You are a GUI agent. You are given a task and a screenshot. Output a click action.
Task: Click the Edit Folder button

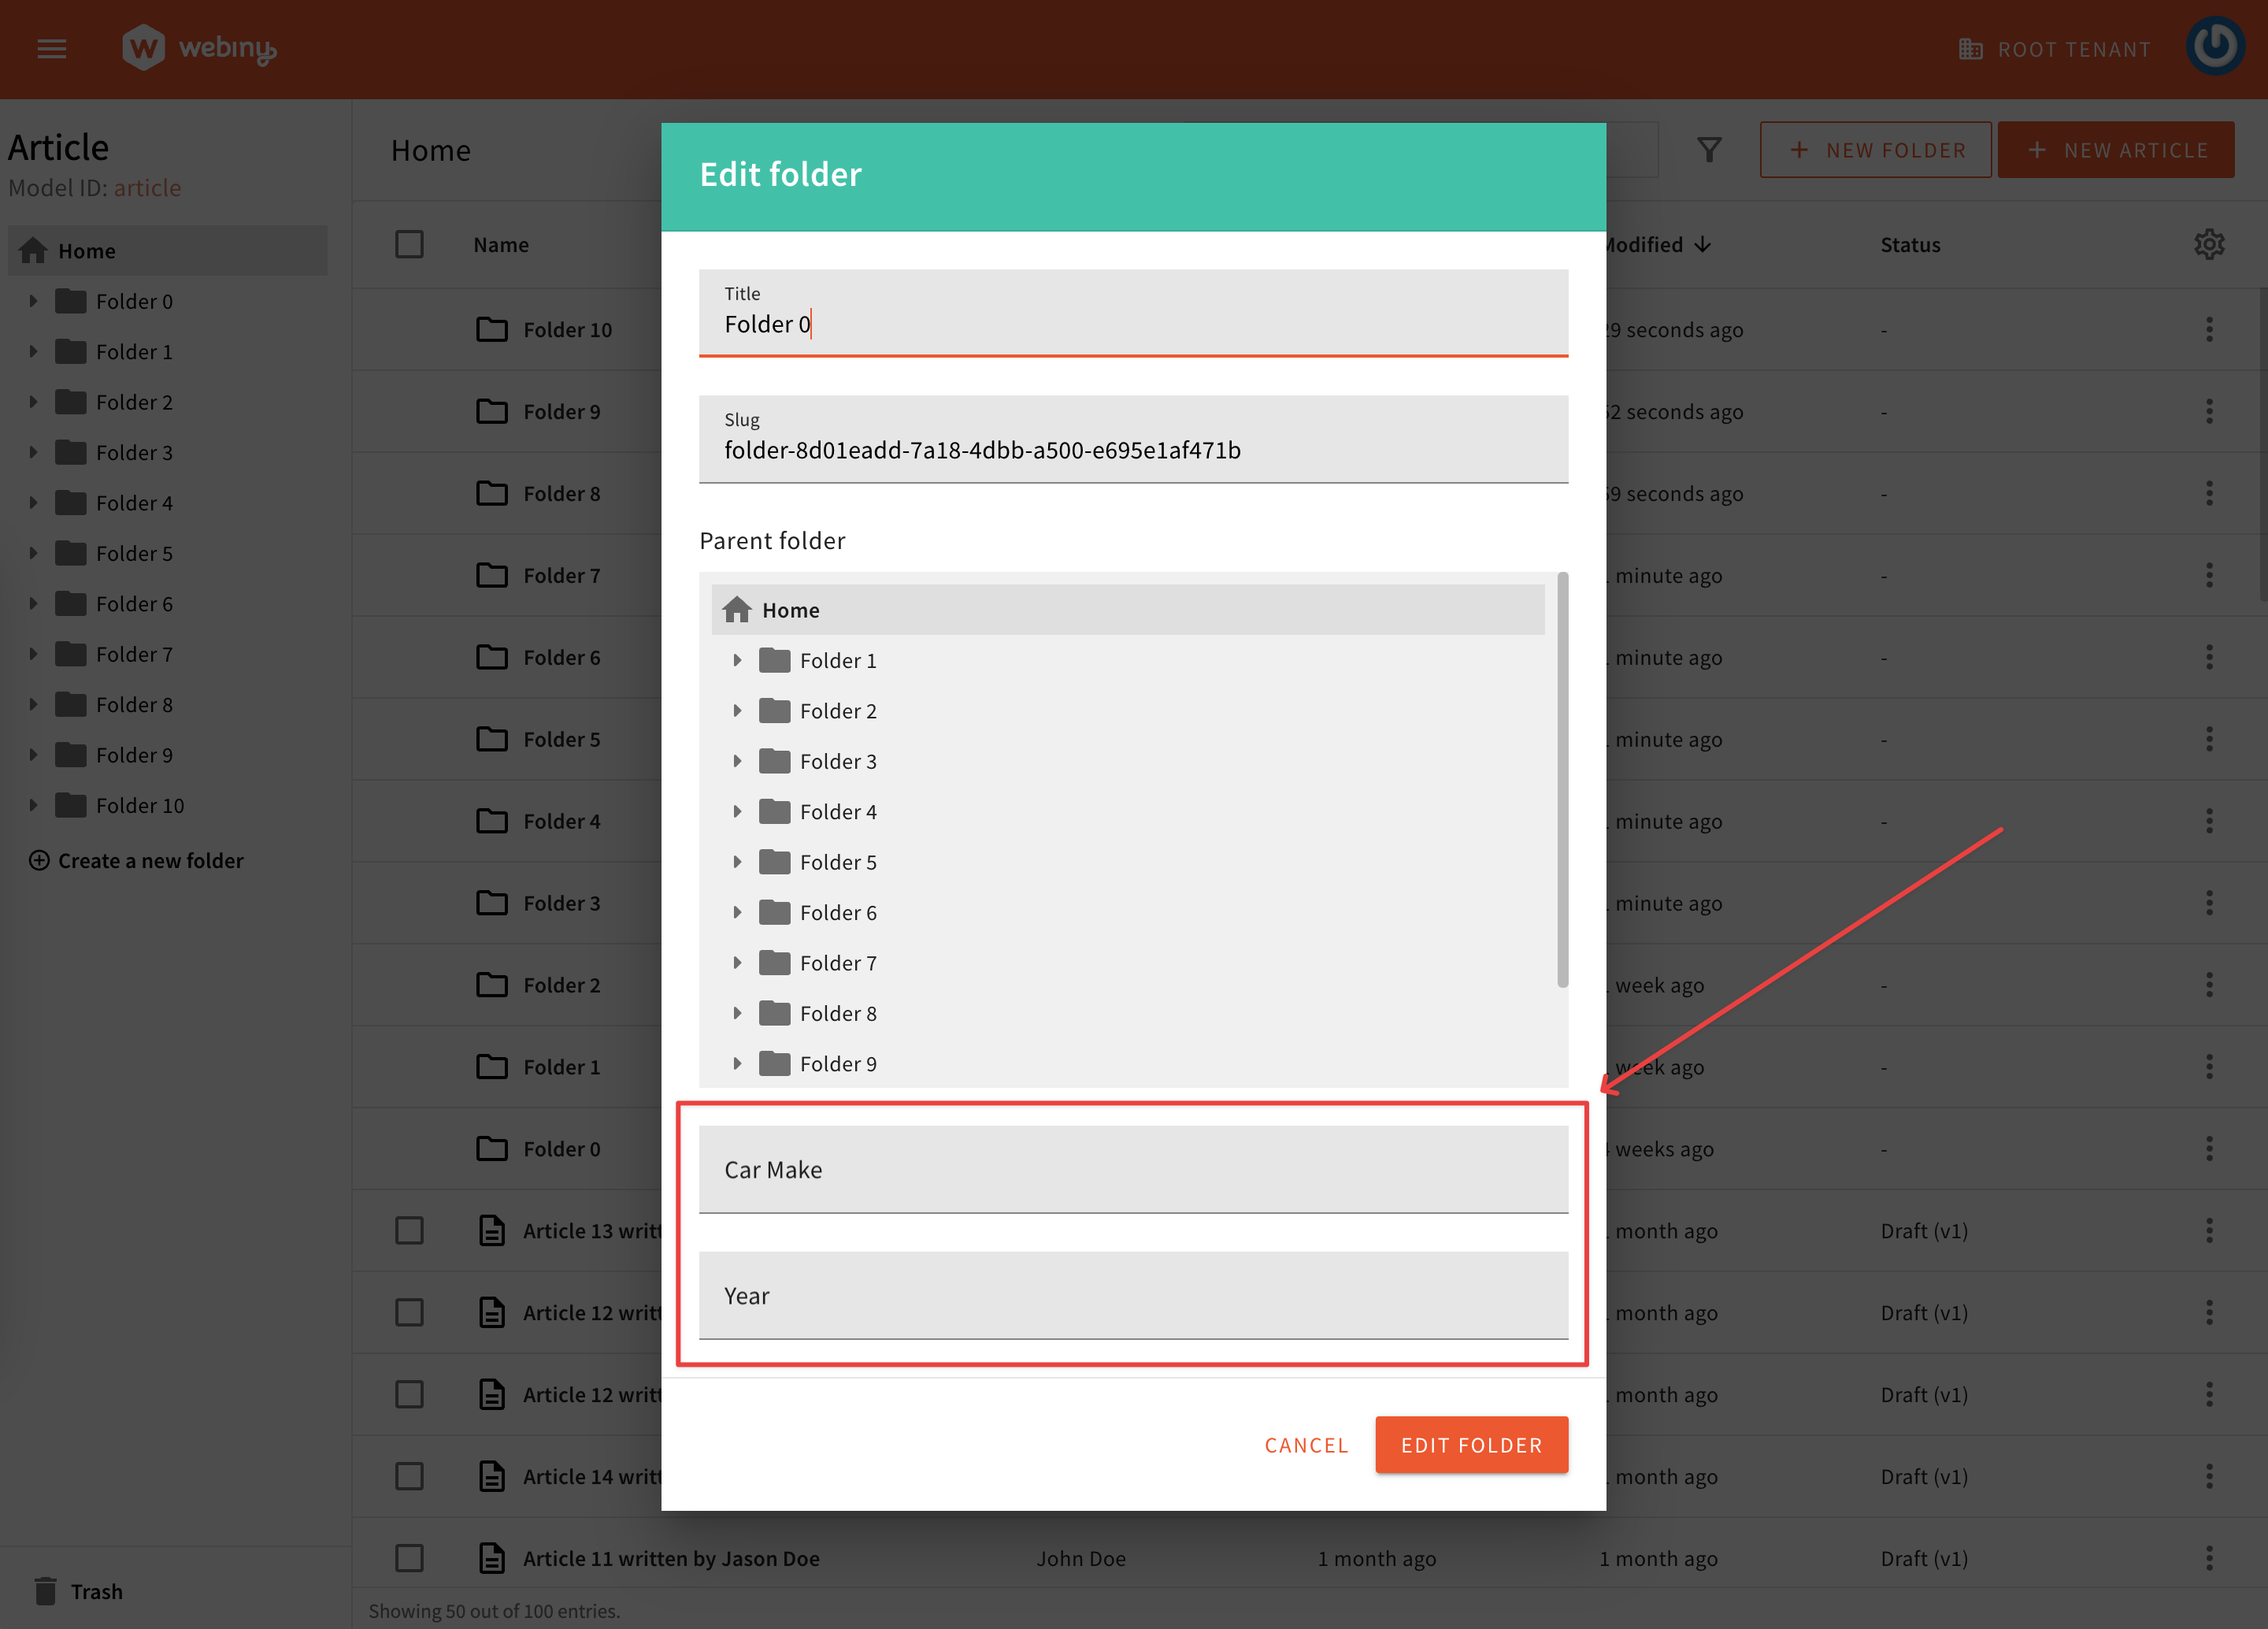click(1471, 1444)
